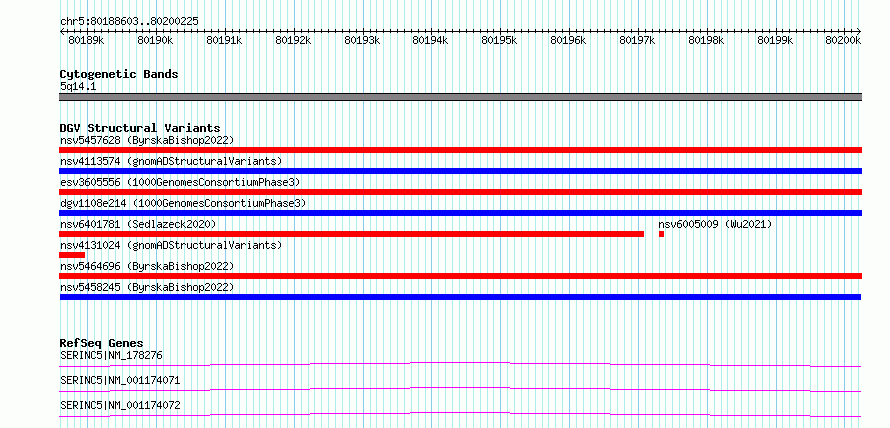Click the blue bar for nsv4113574
The height and width of the screenshot is (428, 890).
pyautogui.click(x=460, y=171)
